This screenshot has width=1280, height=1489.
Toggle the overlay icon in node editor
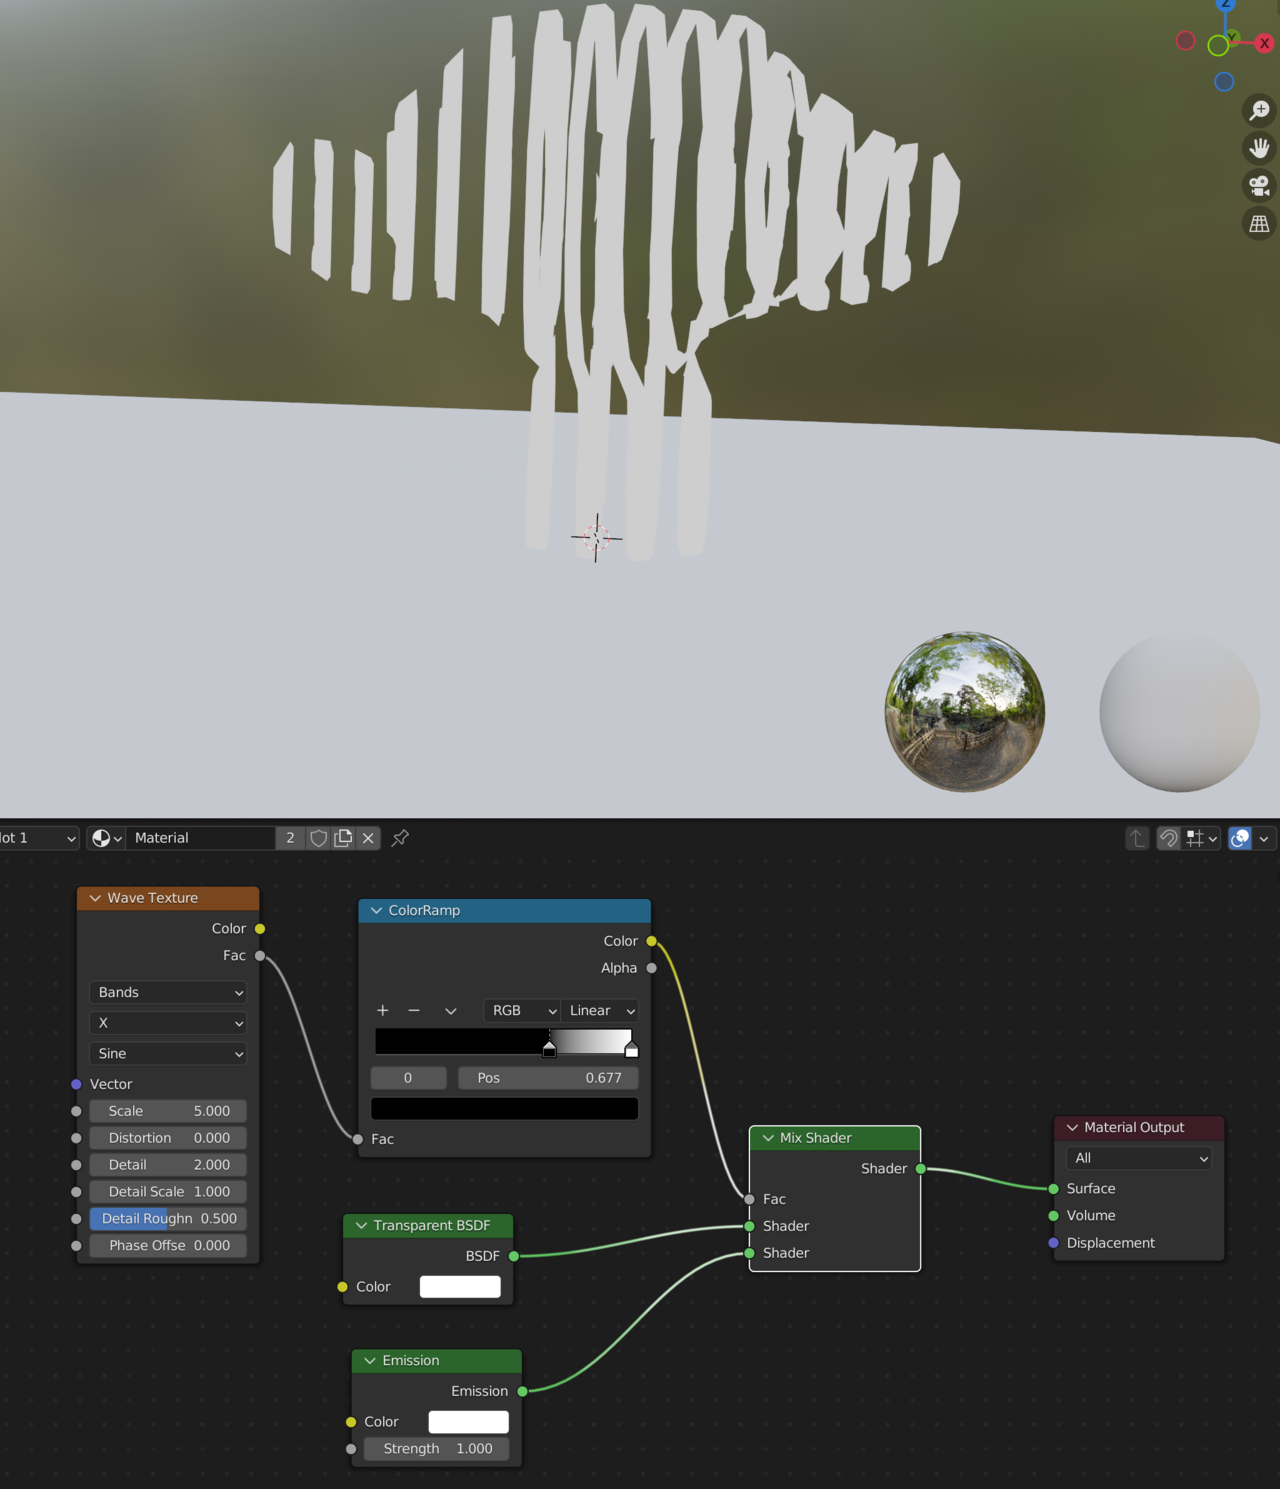tap(1240, 838)
